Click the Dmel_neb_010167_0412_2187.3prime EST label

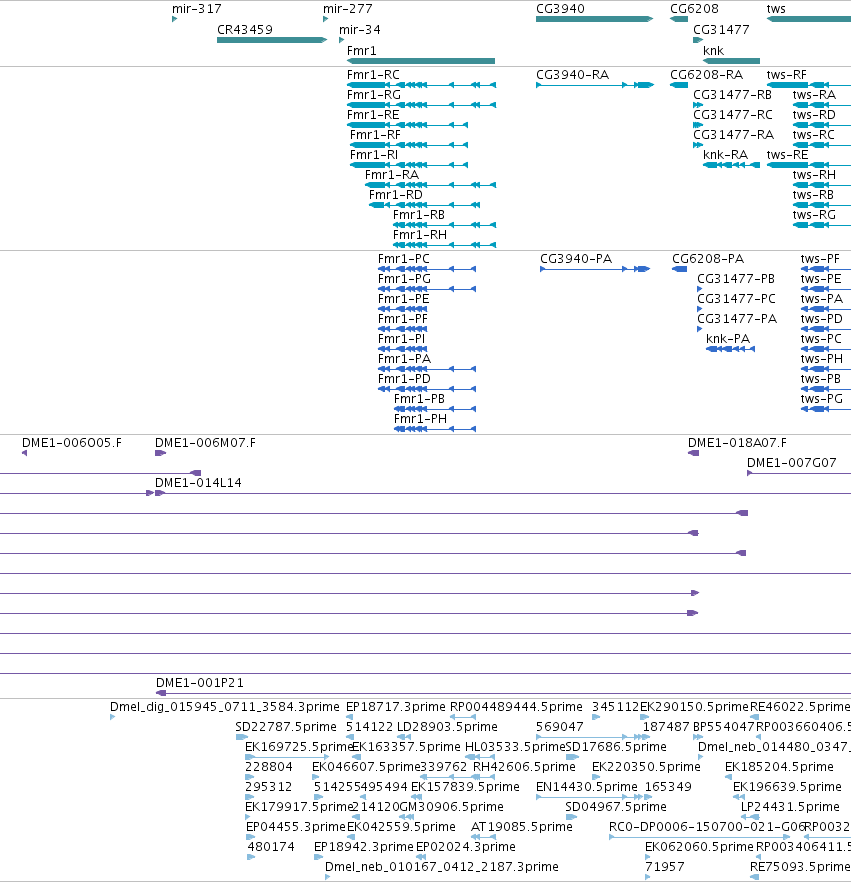[442, 867]
